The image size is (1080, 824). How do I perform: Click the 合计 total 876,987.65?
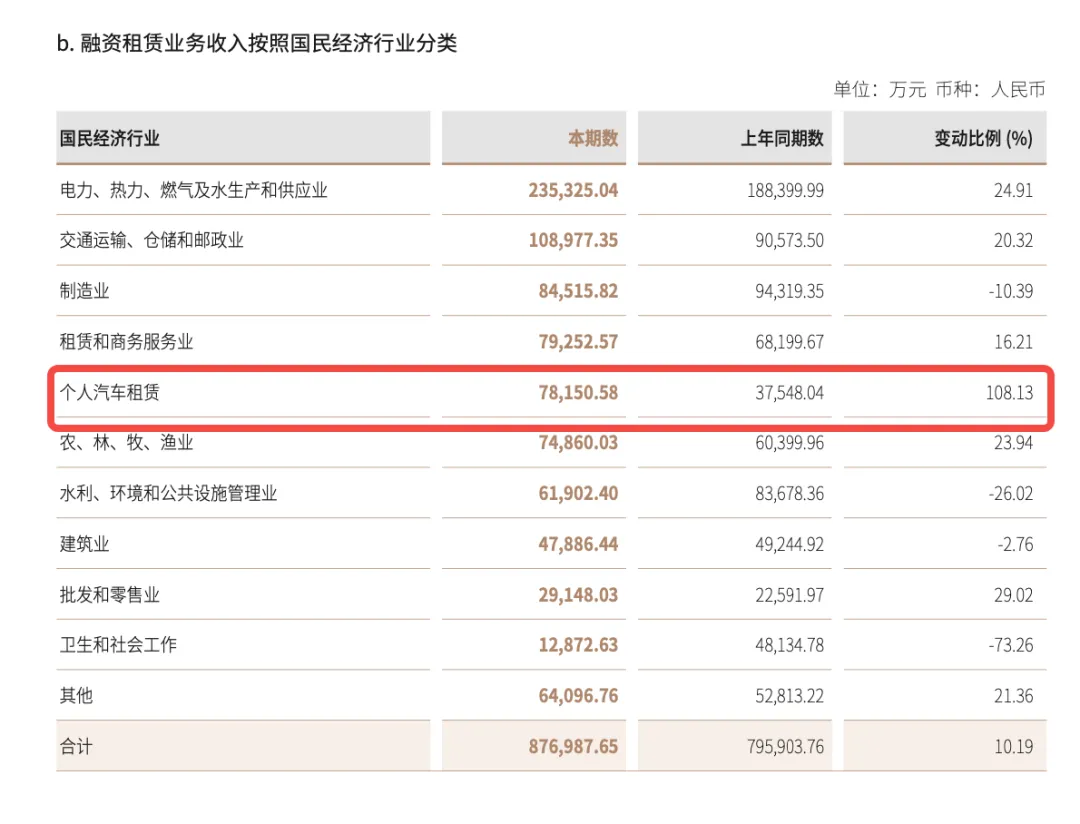pos(574,746)
